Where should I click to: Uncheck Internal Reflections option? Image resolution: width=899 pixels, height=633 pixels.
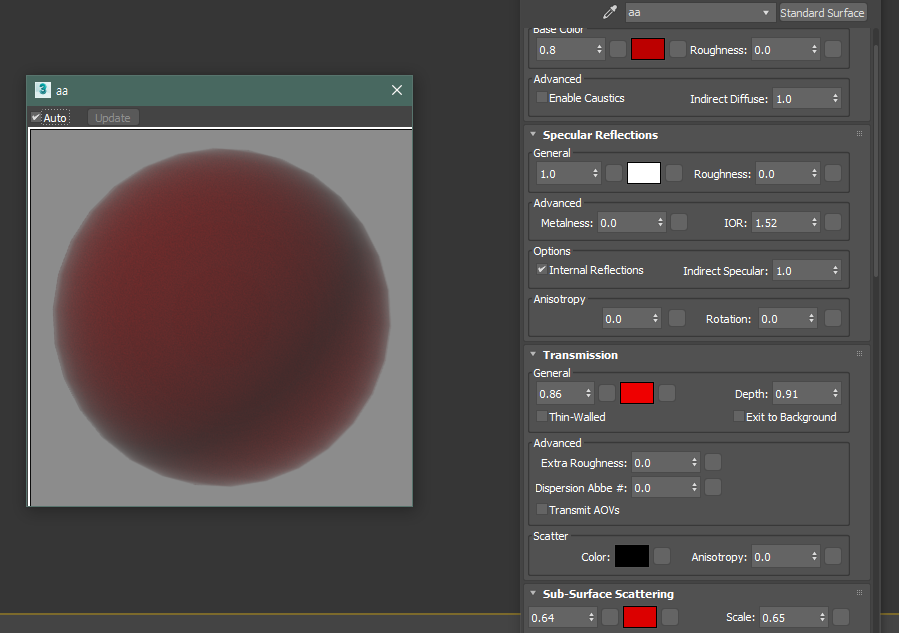click(542, 270)
